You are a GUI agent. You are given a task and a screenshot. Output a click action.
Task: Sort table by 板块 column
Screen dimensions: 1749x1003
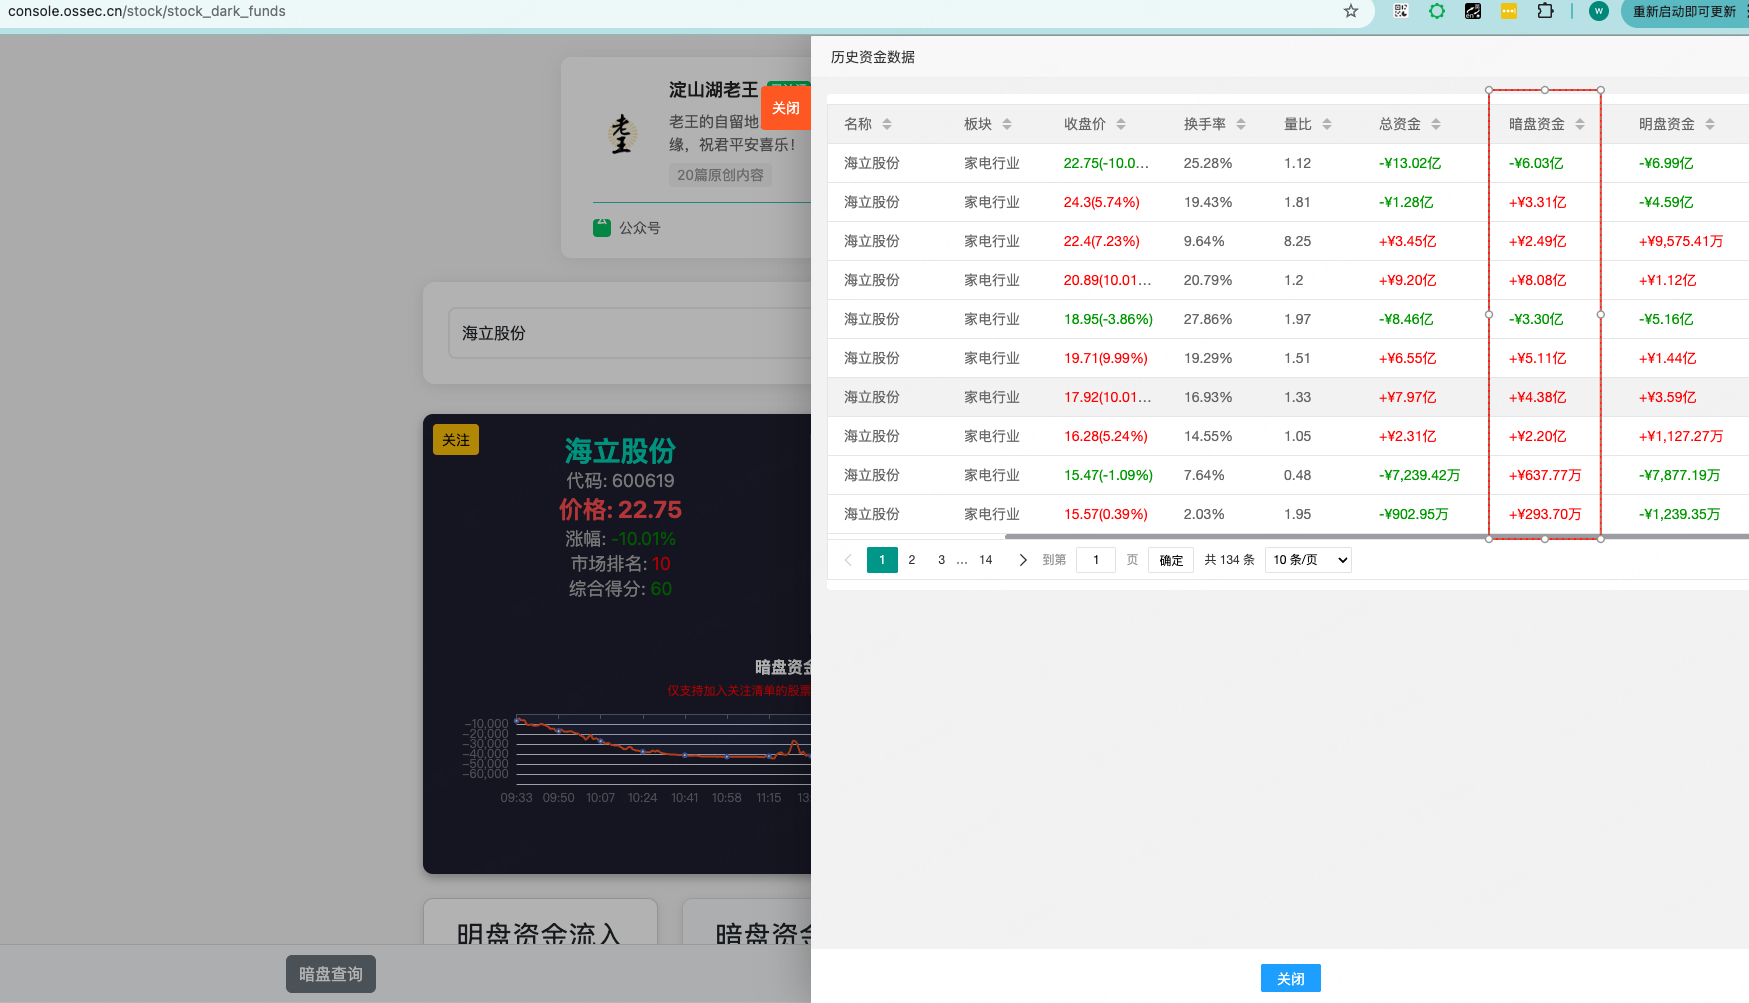click(x=1007, y=124)
